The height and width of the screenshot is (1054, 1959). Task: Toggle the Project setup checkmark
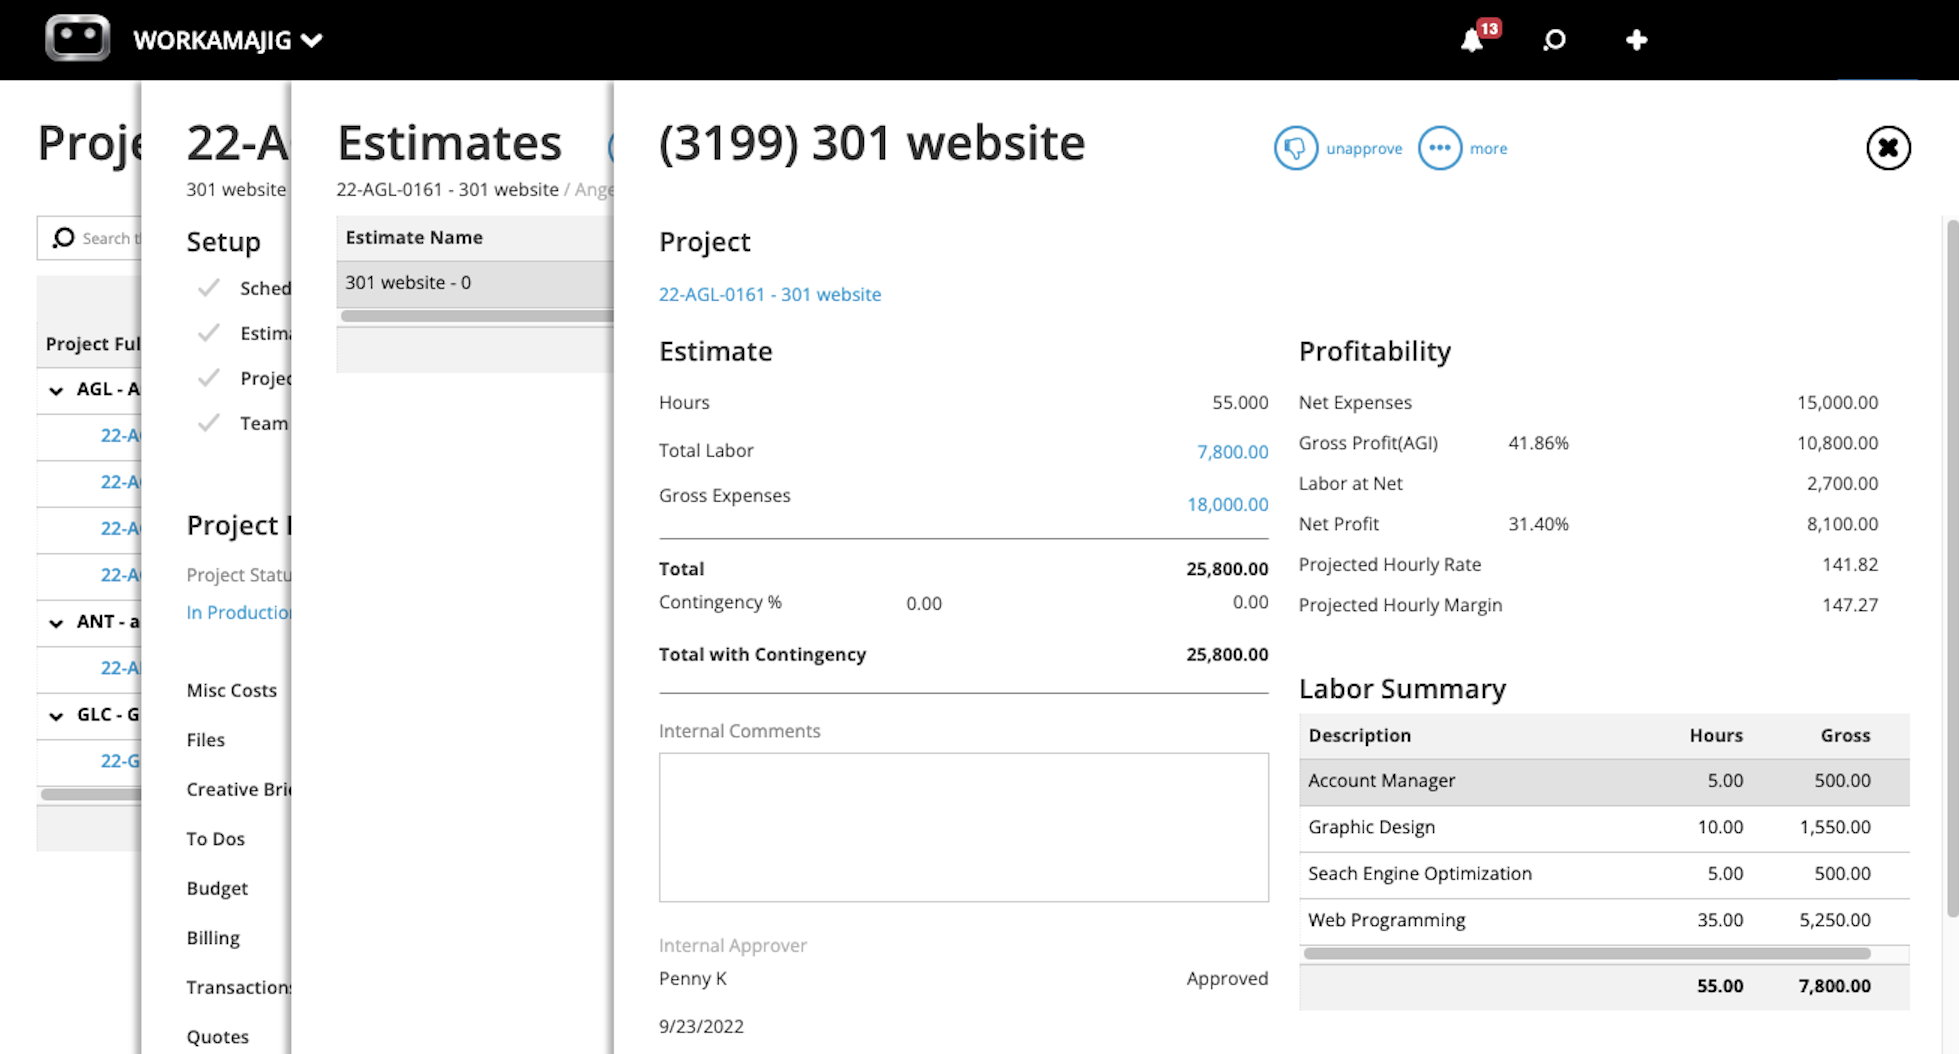[x=208, y=378]
